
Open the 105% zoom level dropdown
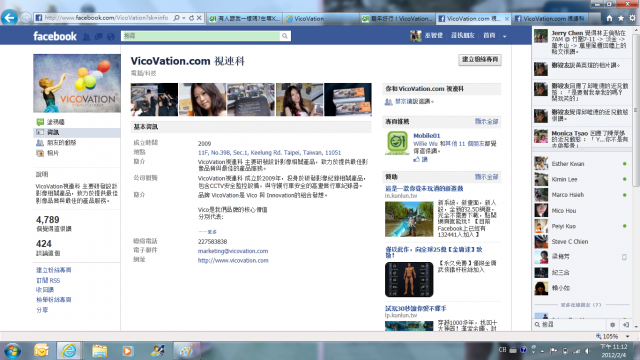(628, 336)
